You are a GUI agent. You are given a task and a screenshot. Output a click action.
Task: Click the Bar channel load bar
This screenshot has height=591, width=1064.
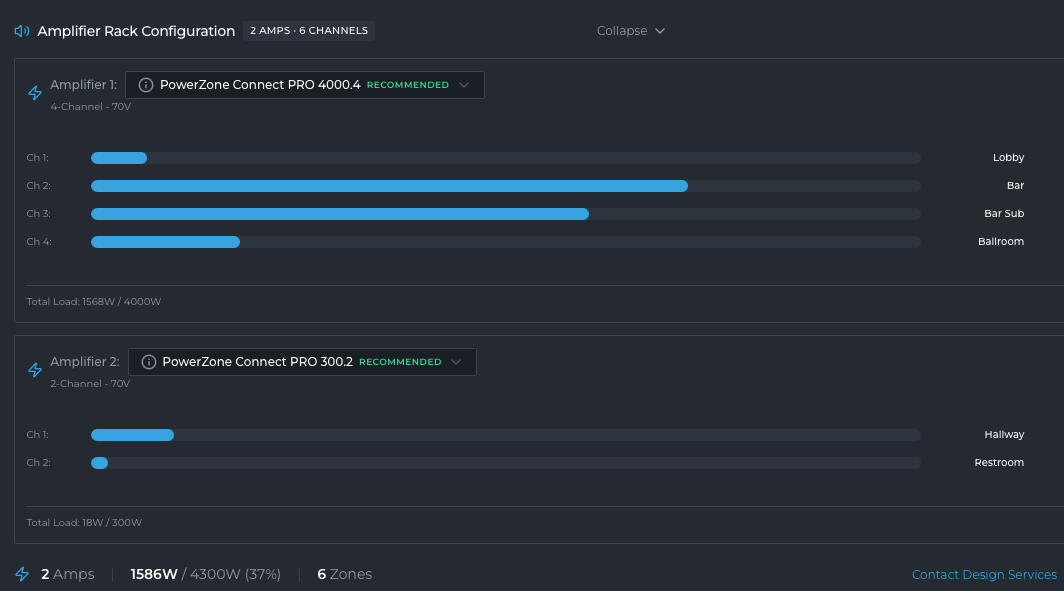506,186
